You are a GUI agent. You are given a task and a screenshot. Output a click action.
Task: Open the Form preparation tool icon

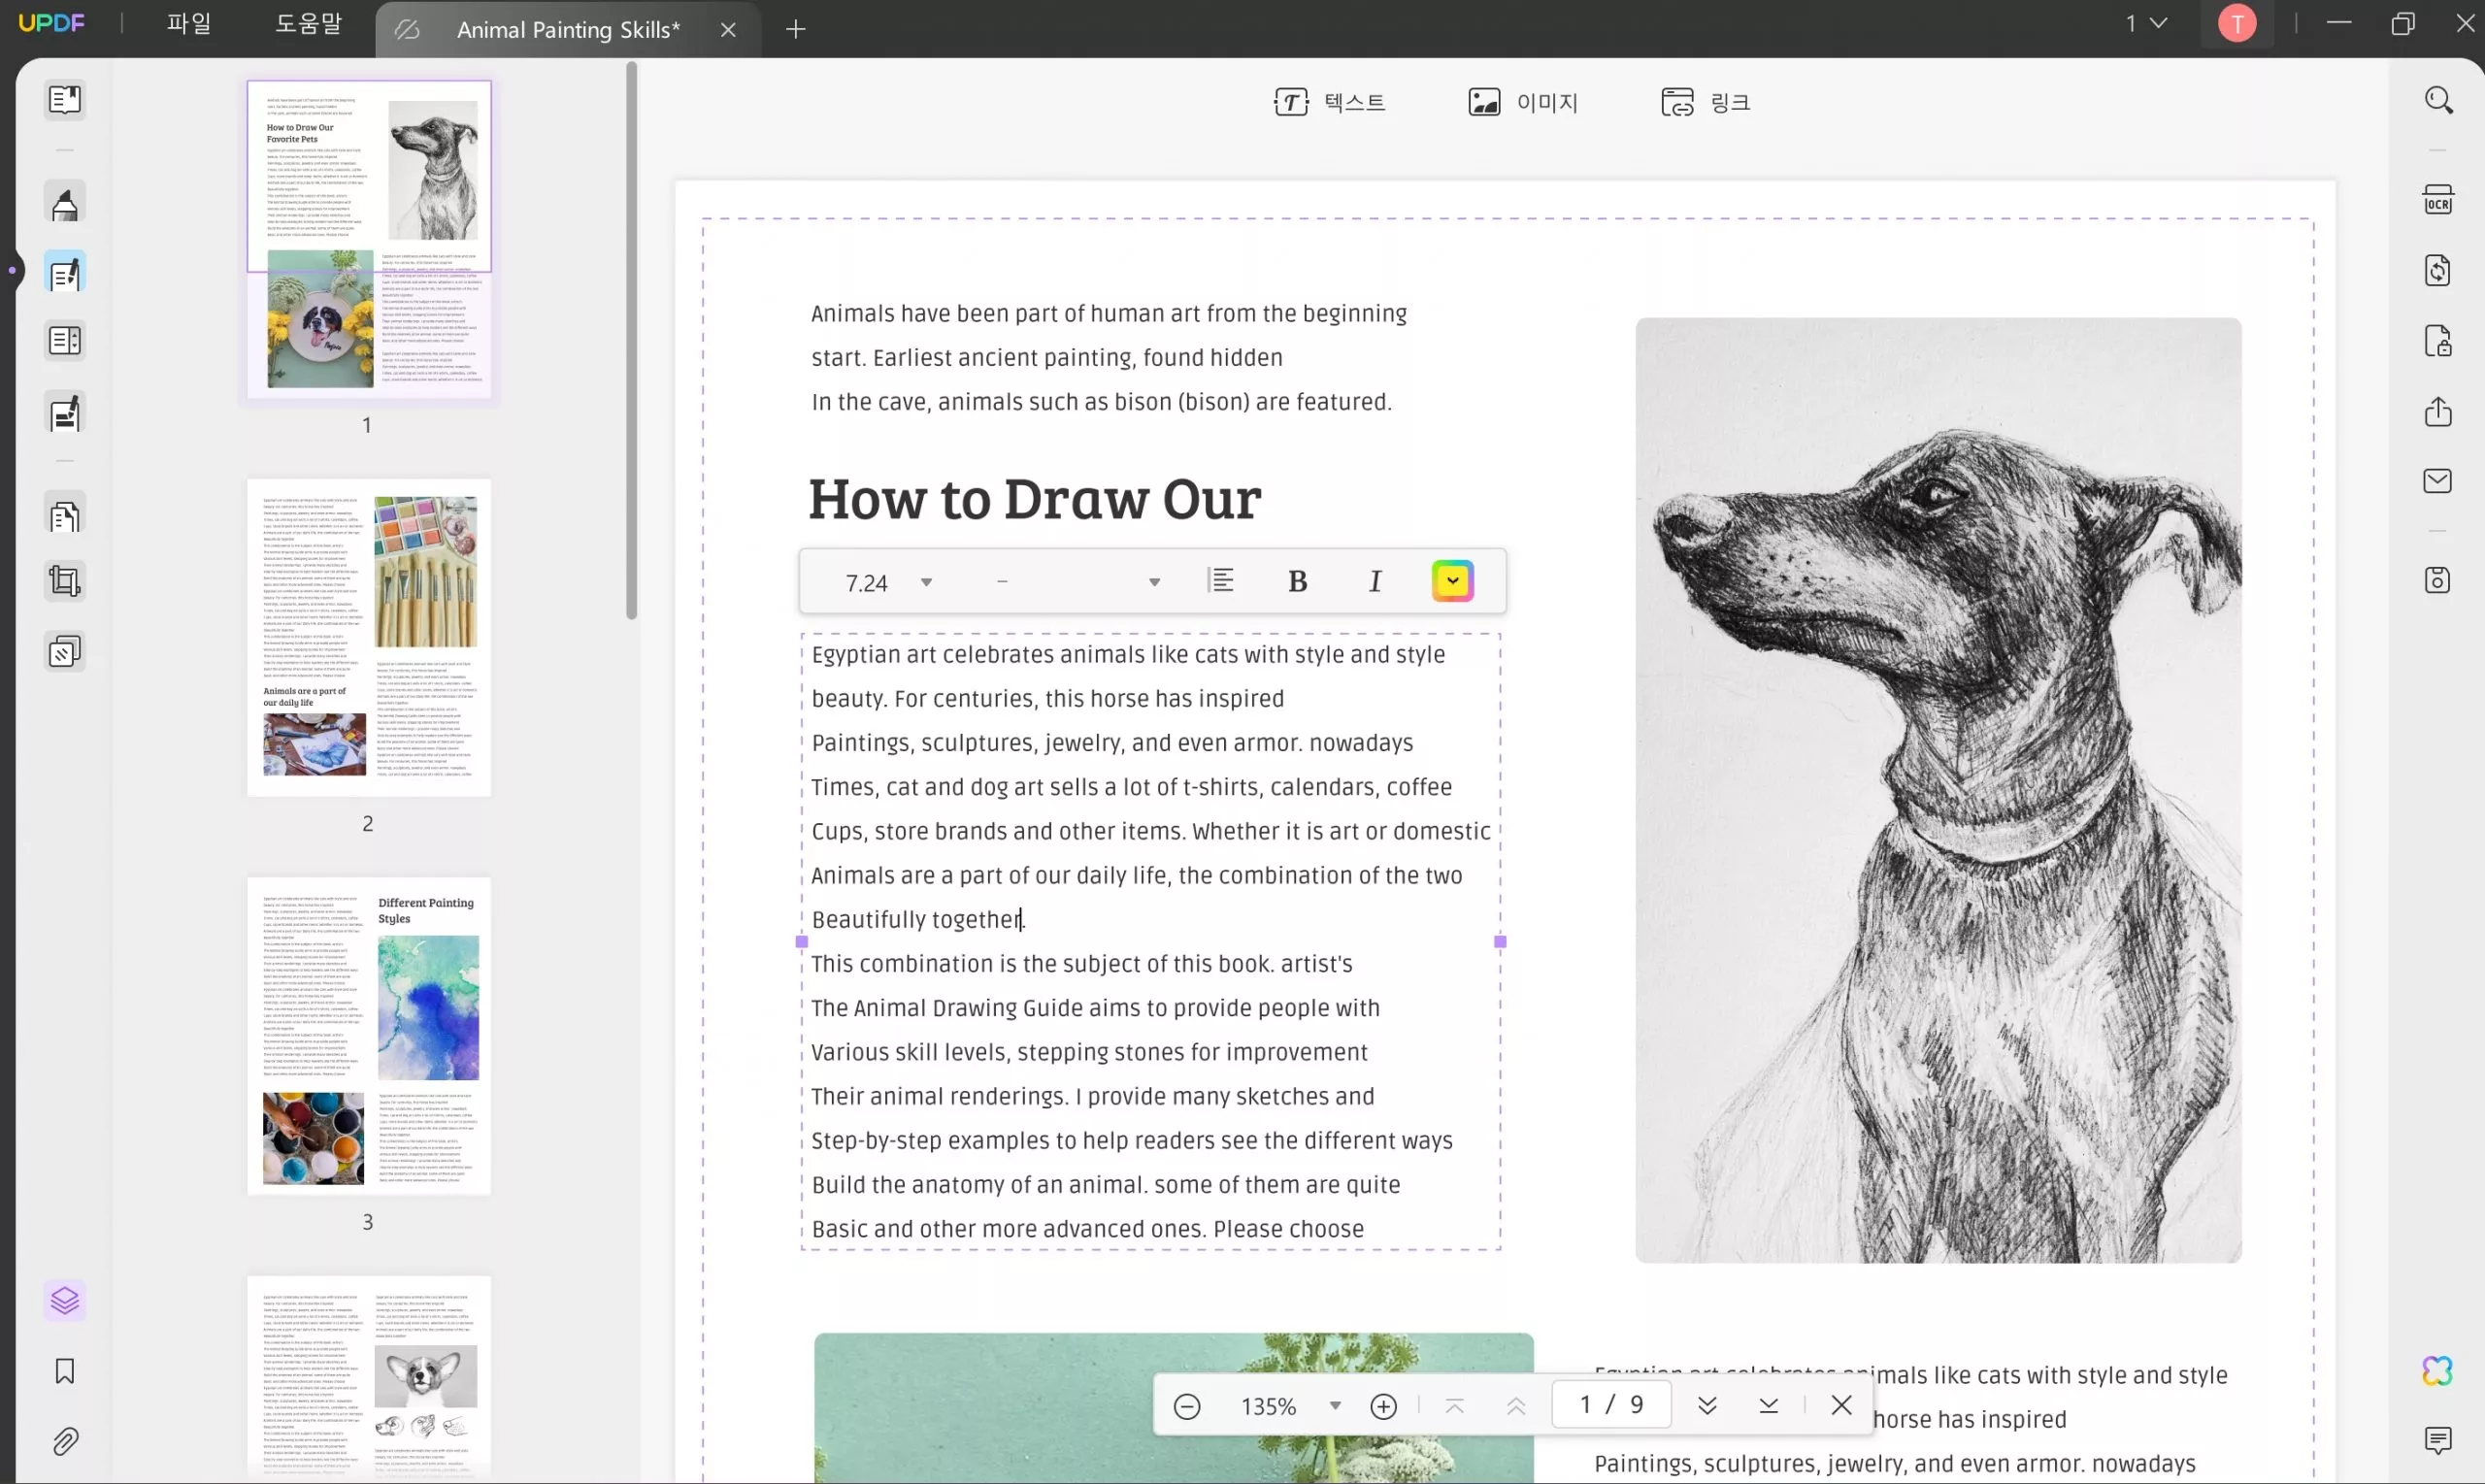point(65,341)
